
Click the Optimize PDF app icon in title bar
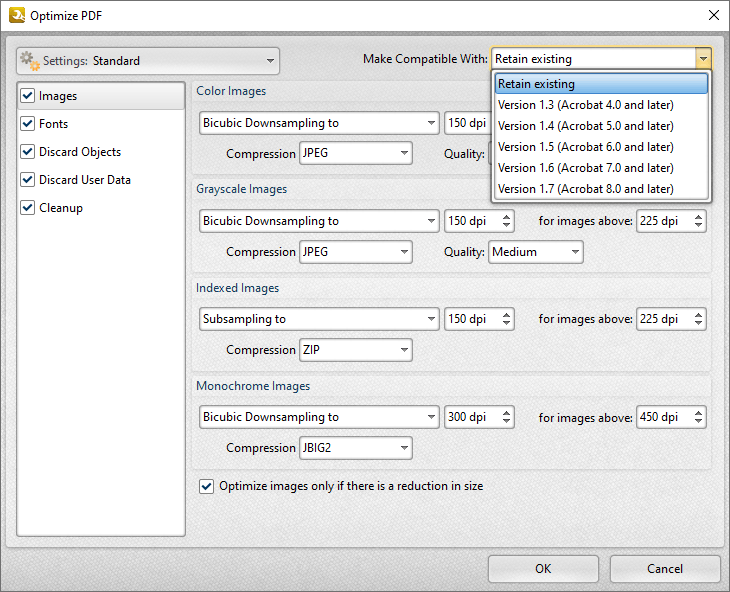click(x=17, y=15)
